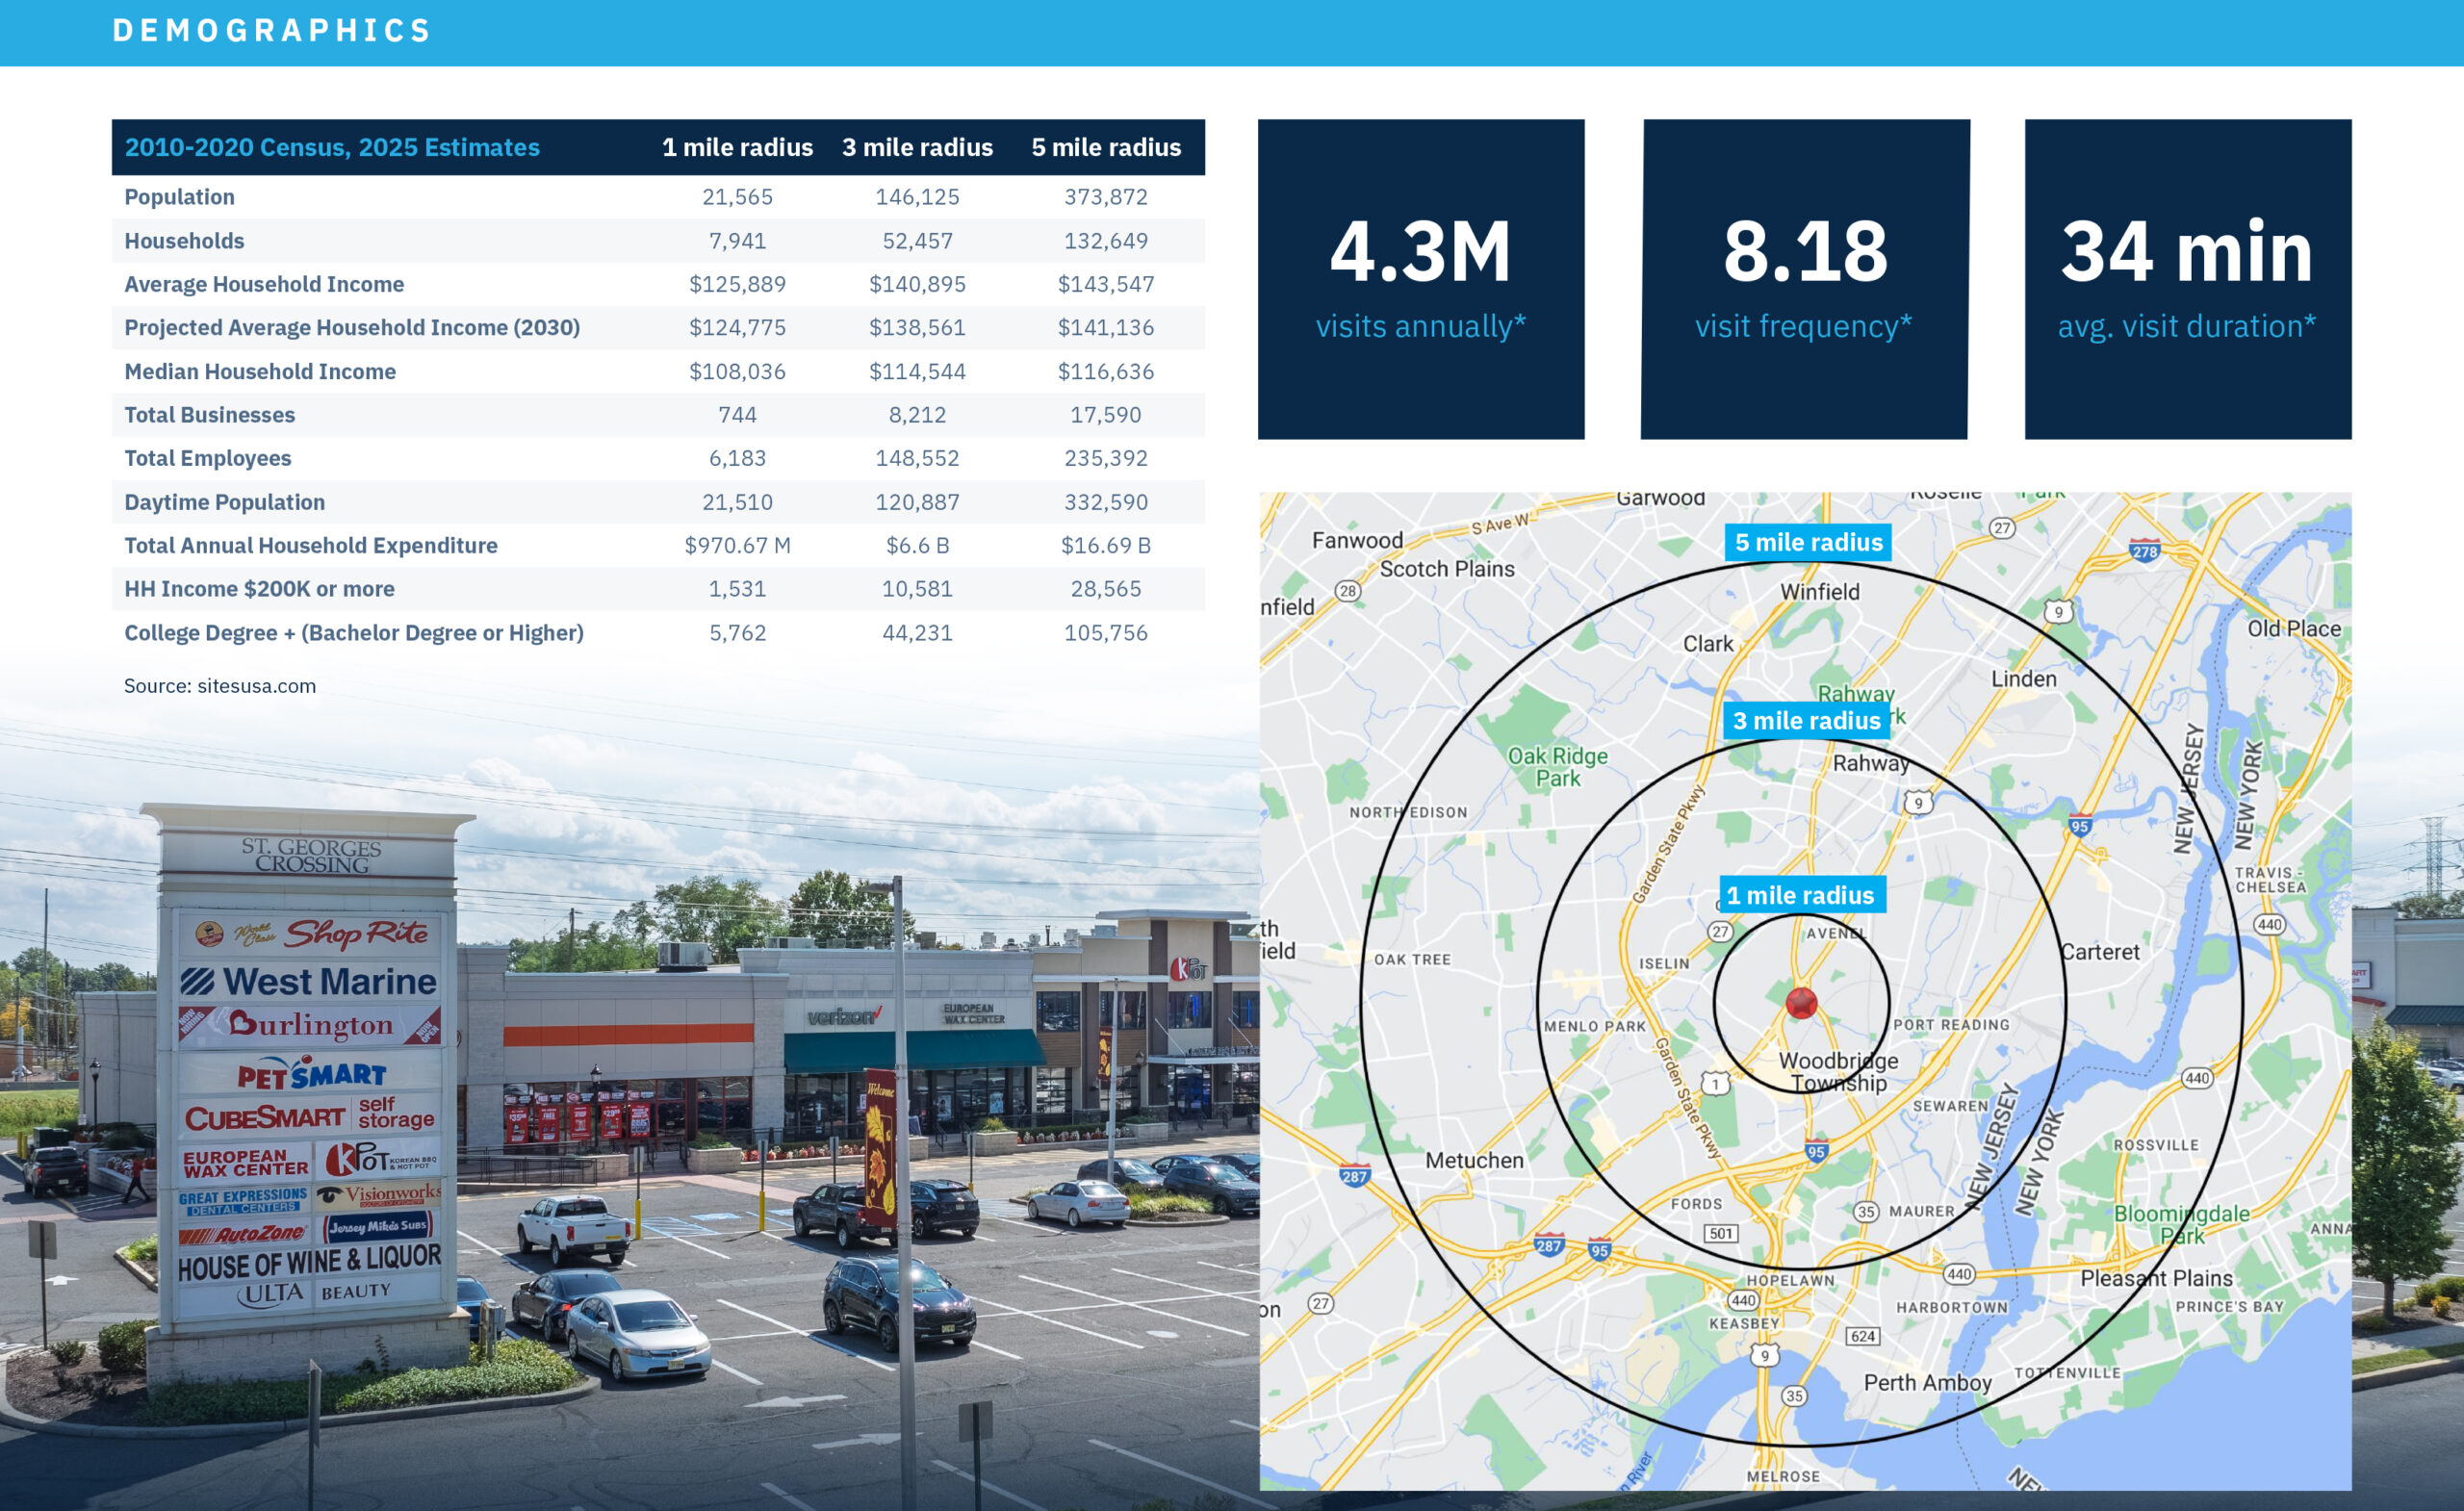Image resolution: width=2464 pixels, height=1511 pixels.
Task: Click the West Marine sign panel
Action: [309, 981]
